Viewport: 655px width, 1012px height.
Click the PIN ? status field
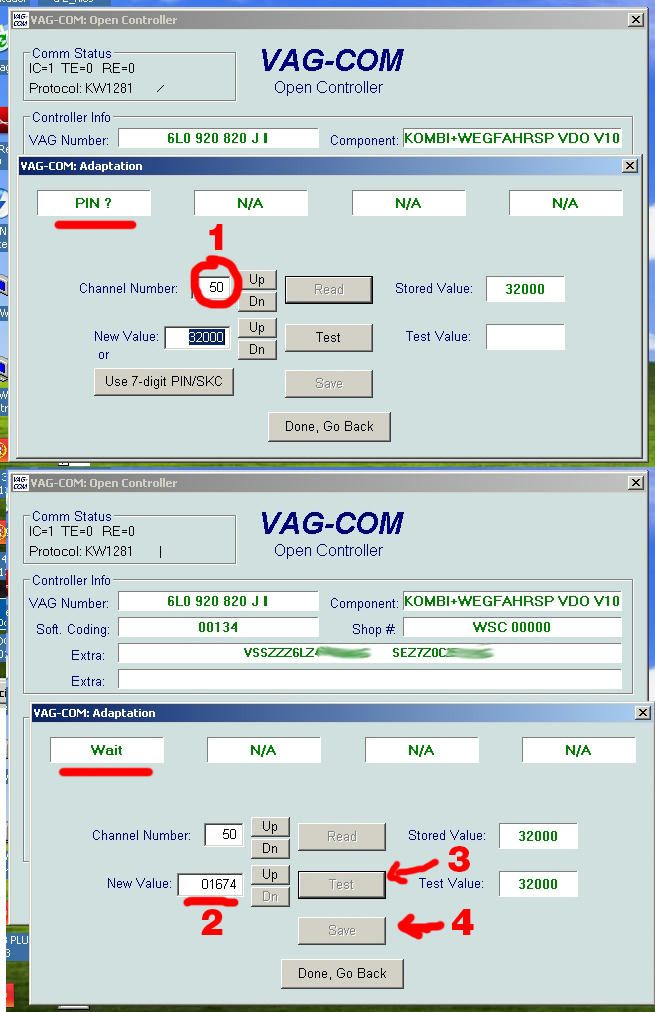pos(94,203)
